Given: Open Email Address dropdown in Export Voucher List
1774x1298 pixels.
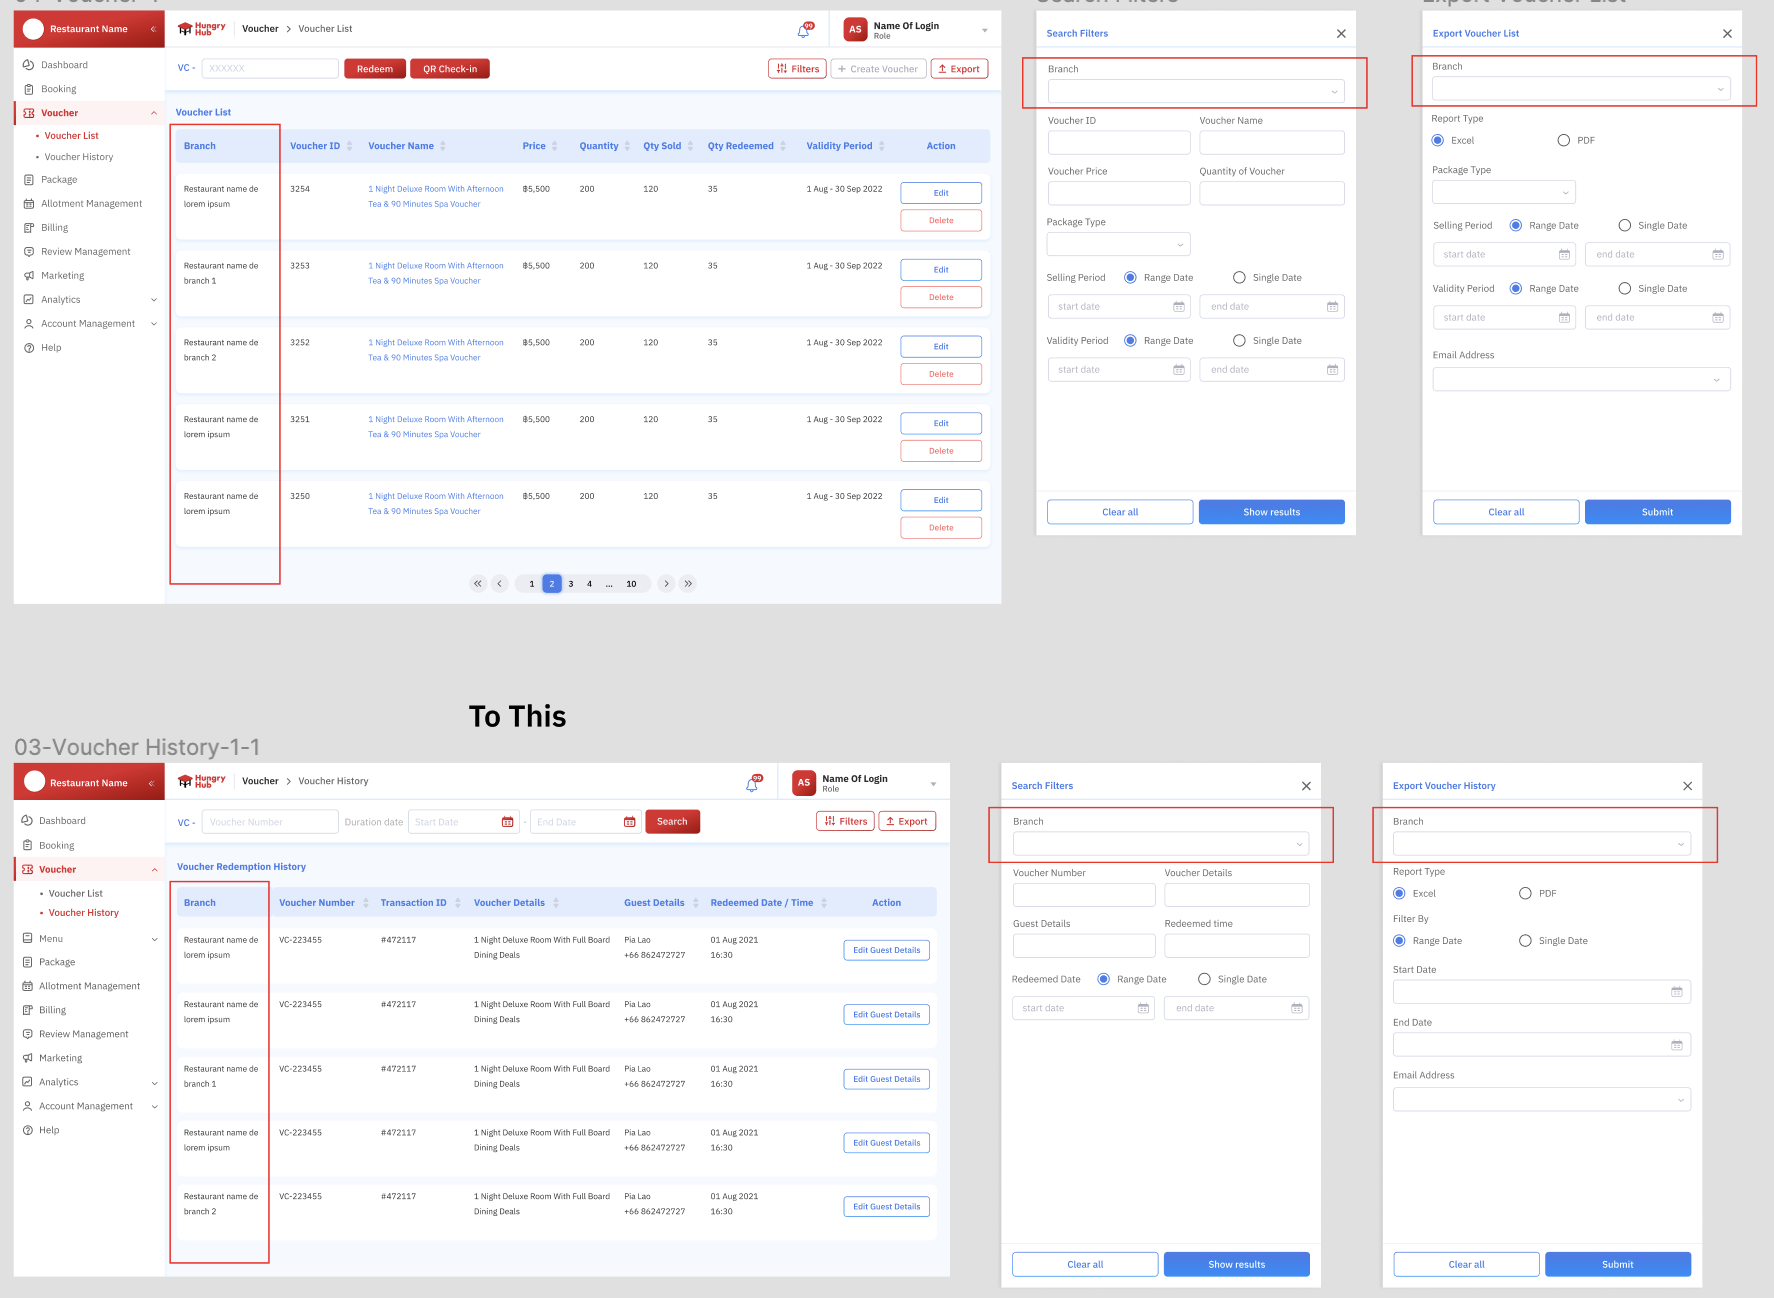Looking at the screenshot, I should [x=1580, y=380].
